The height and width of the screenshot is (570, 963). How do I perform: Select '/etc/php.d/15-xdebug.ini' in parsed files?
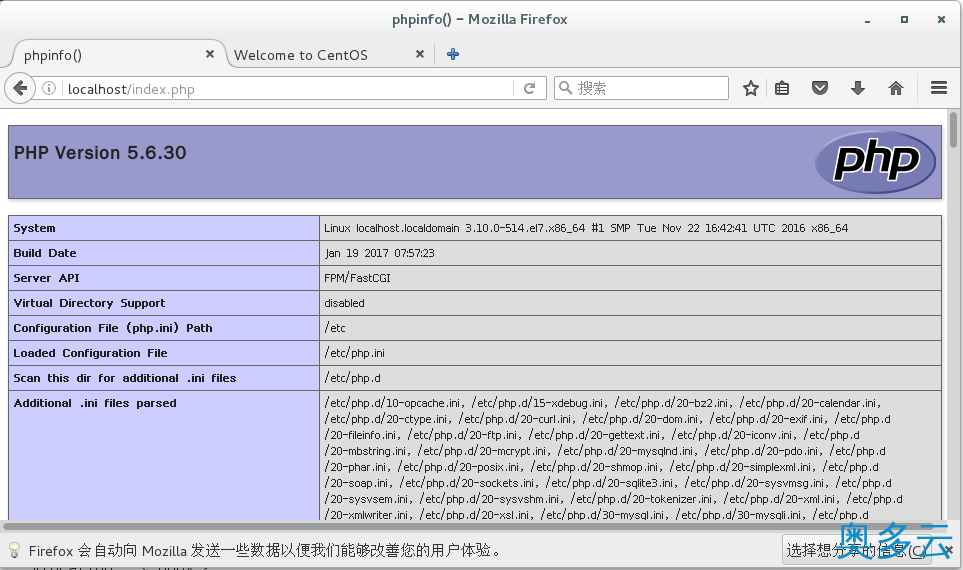(539, 404)
